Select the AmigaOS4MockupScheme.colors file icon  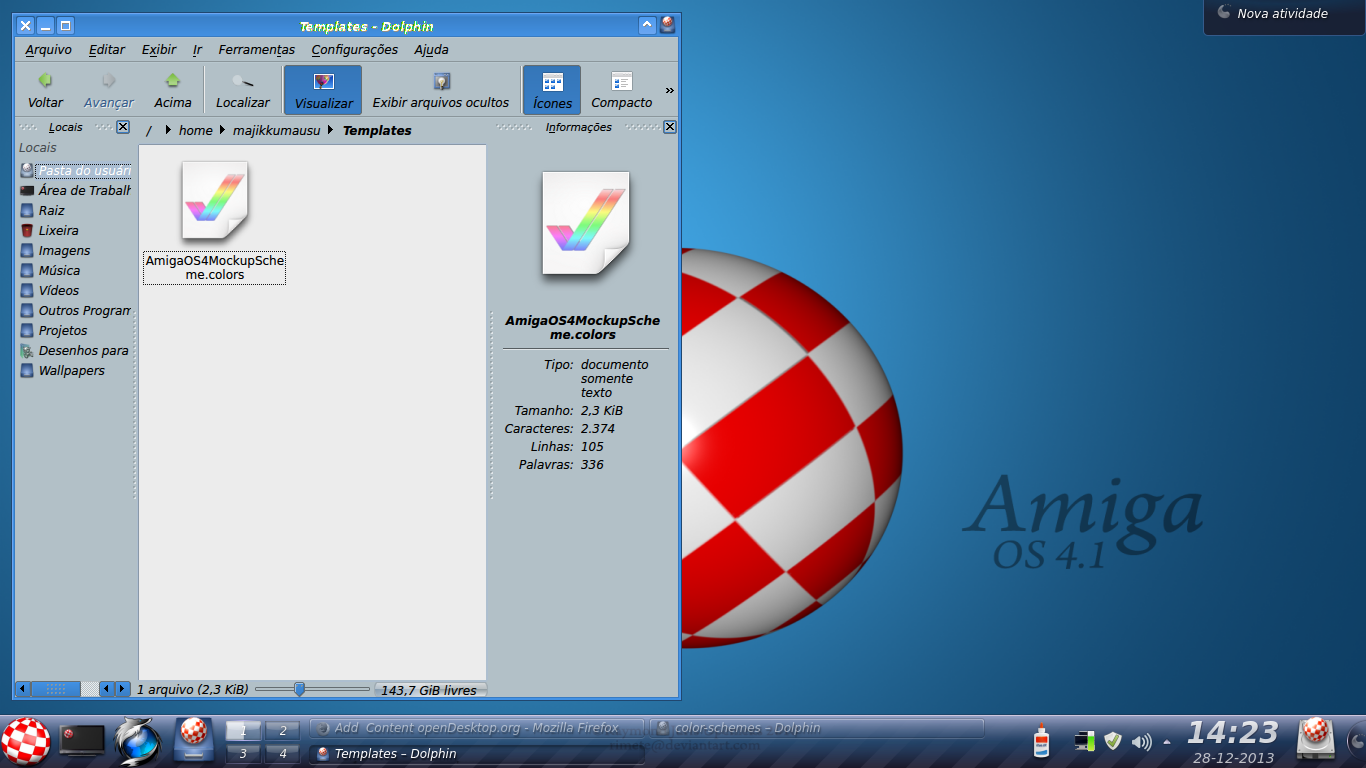(x=215, y=201)
